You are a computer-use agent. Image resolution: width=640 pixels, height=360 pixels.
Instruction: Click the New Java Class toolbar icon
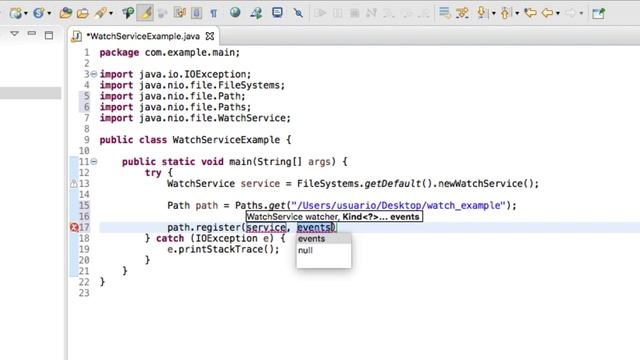[x=39, y=13]
